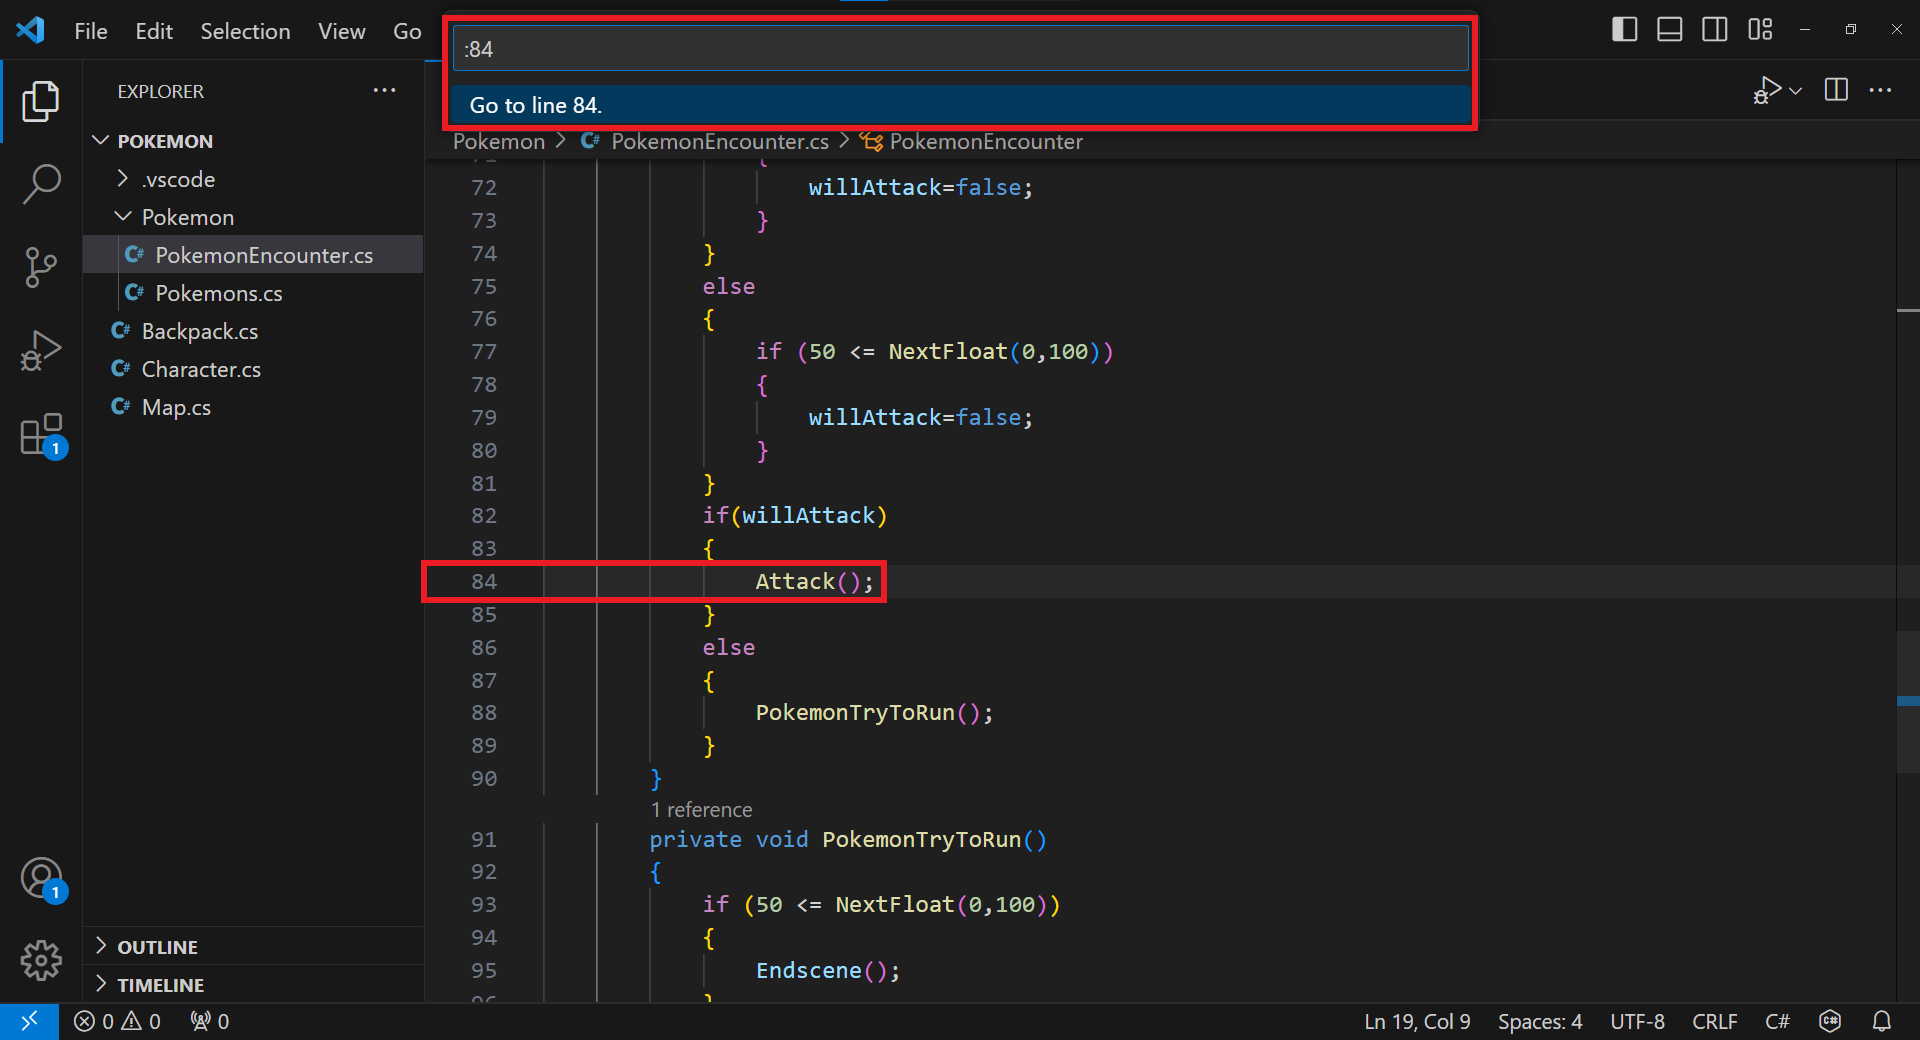Screen dimensions: 1920x1040
Task: Collapse the Pokemon folder in Explorer
Action: click(x=122, y=216)
